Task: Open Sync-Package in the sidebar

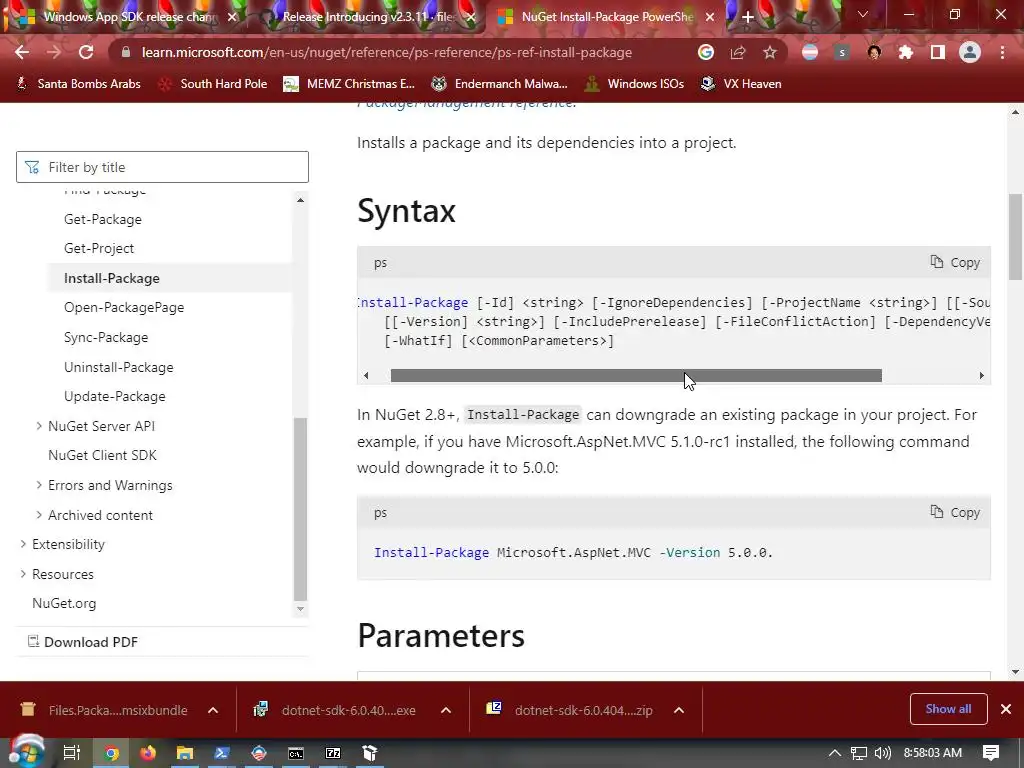Action: 106,337
